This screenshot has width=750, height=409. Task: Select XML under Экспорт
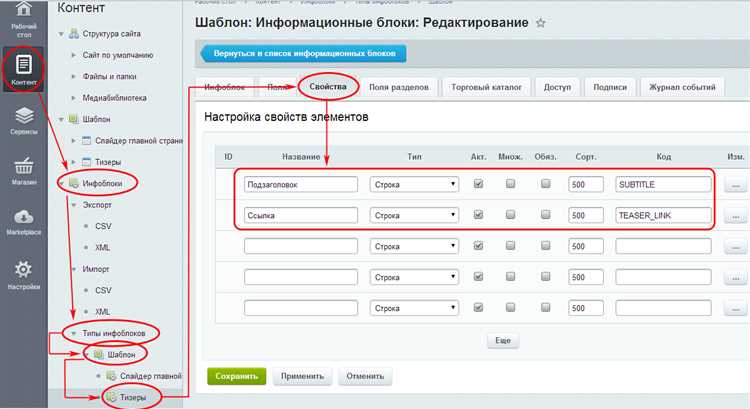tap(102, 248)
